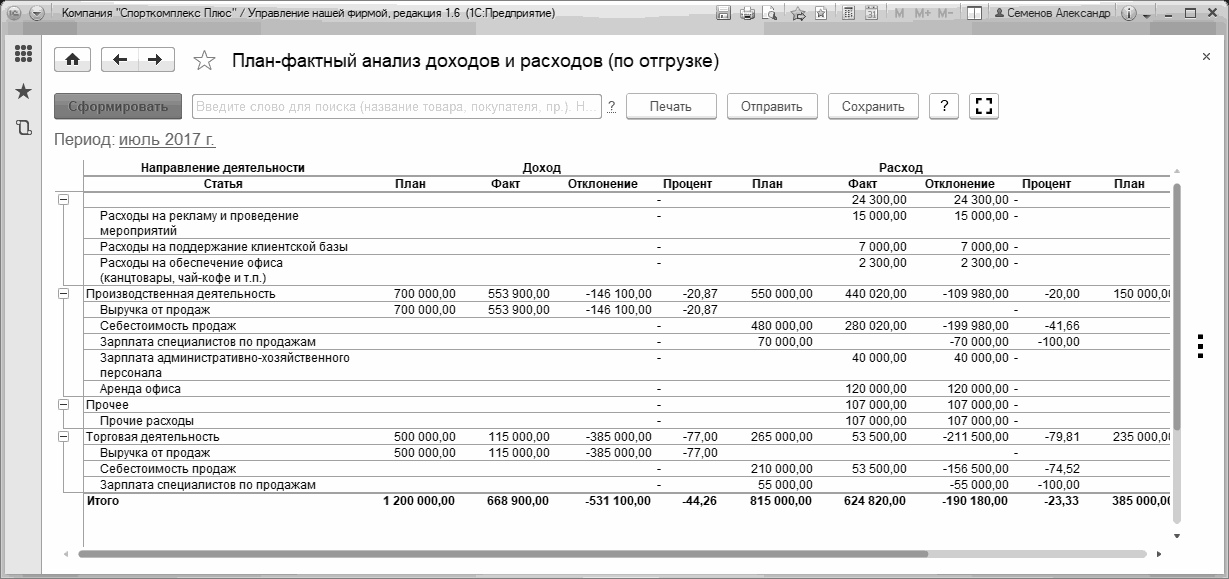Open help with the boxed ? button
The height and width of the screenshot is (579, 1229).
click(x=944, y=106)
